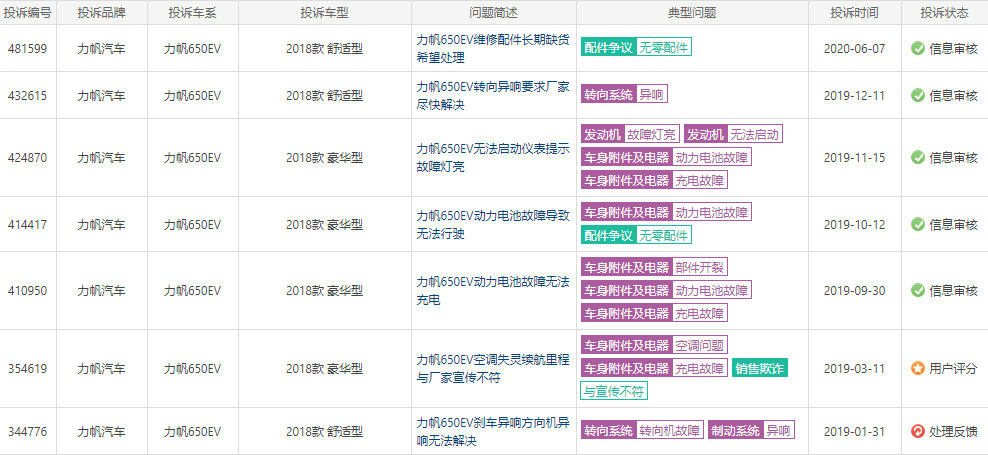The image size is (988, 455).
Task: Select complaint number 481599
Action: [x=28, y=49]
